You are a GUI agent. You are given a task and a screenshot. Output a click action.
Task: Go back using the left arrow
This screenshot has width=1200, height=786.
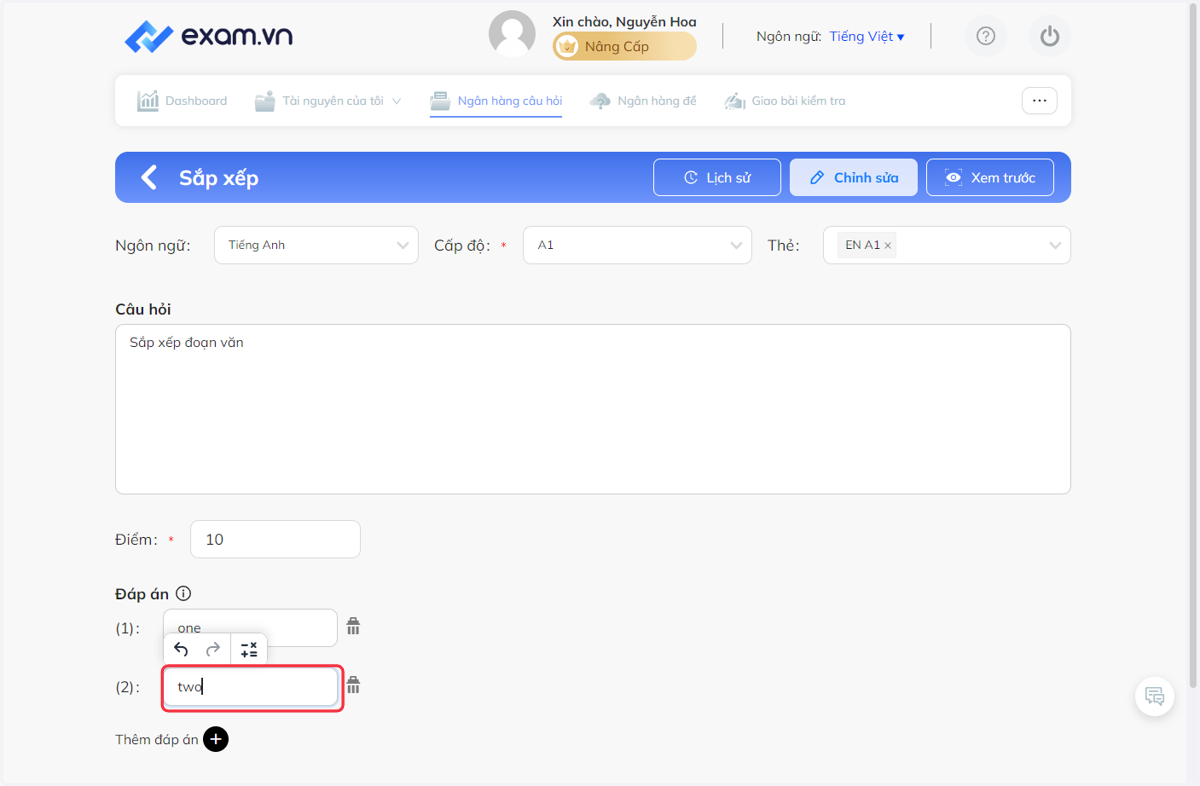(x=149, y=178)
